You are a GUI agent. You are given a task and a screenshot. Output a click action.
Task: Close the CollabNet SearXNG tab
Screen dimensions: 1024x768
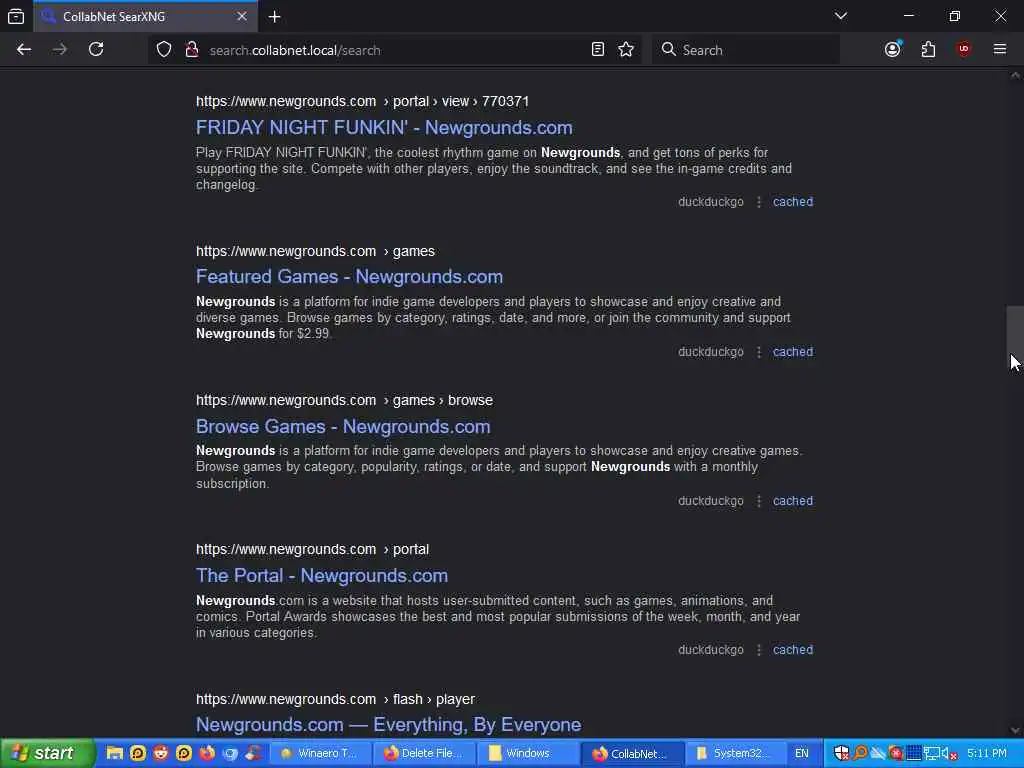tap(242, 16)
